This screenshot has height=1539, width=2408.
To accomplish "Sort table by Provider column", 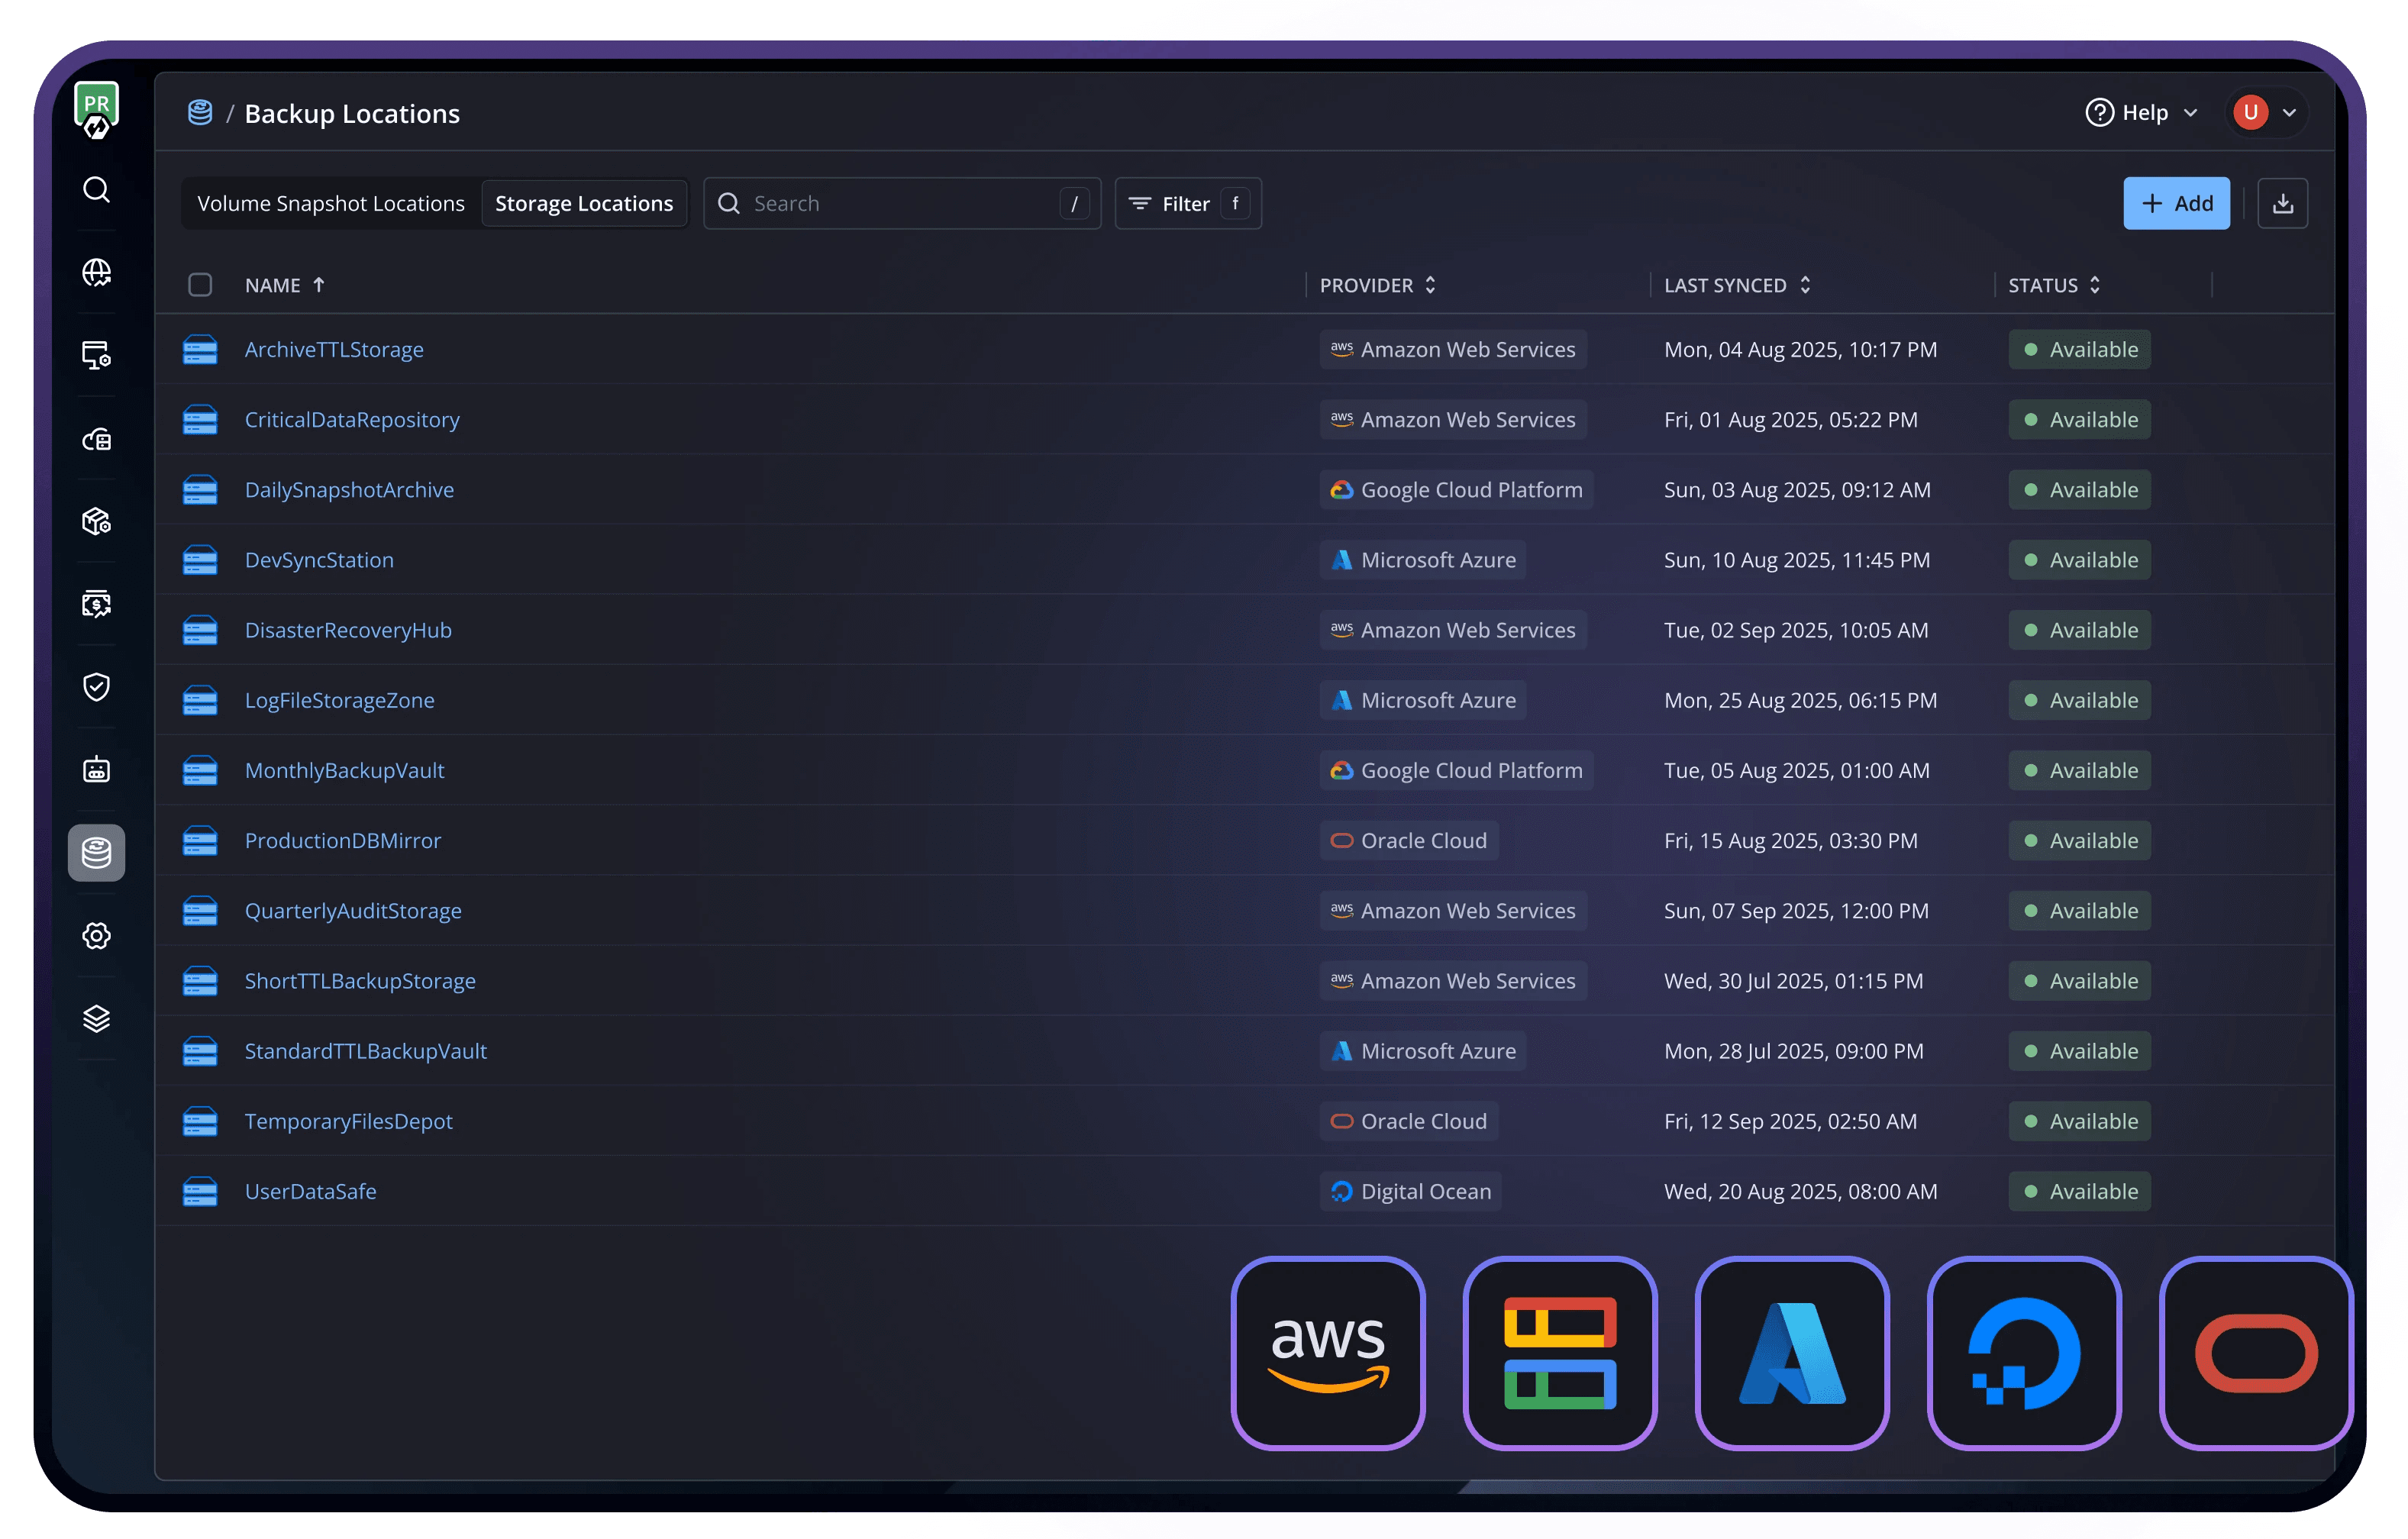I will pos(1377,286).
